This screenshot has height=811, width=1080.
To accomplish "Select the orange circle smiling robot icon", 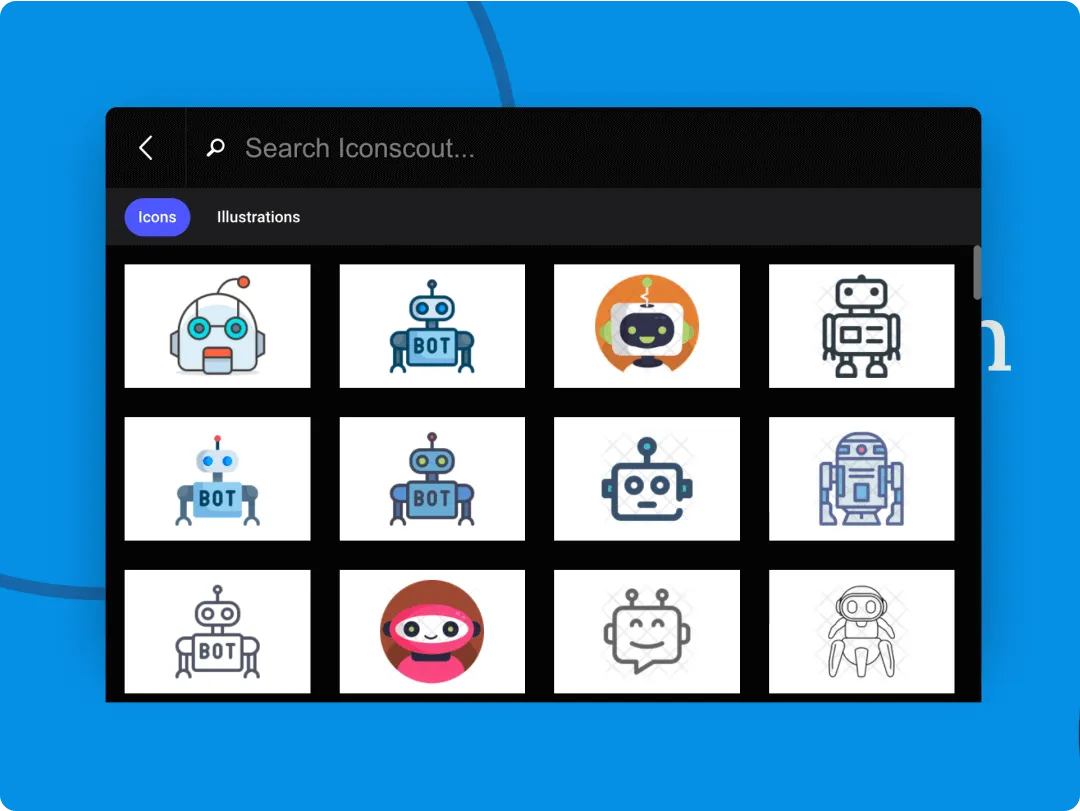I will click(x=647, y=326).
